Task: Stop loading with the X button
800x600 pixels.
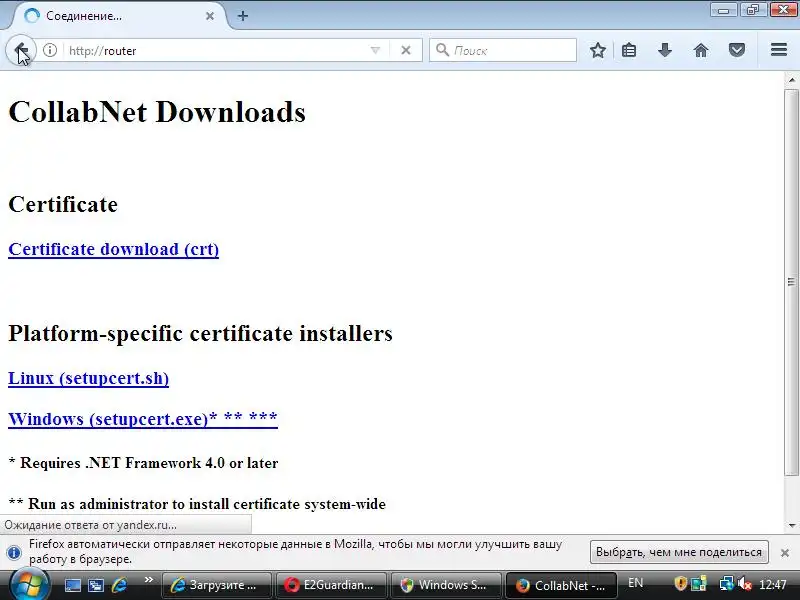Action: click(406, 50)
